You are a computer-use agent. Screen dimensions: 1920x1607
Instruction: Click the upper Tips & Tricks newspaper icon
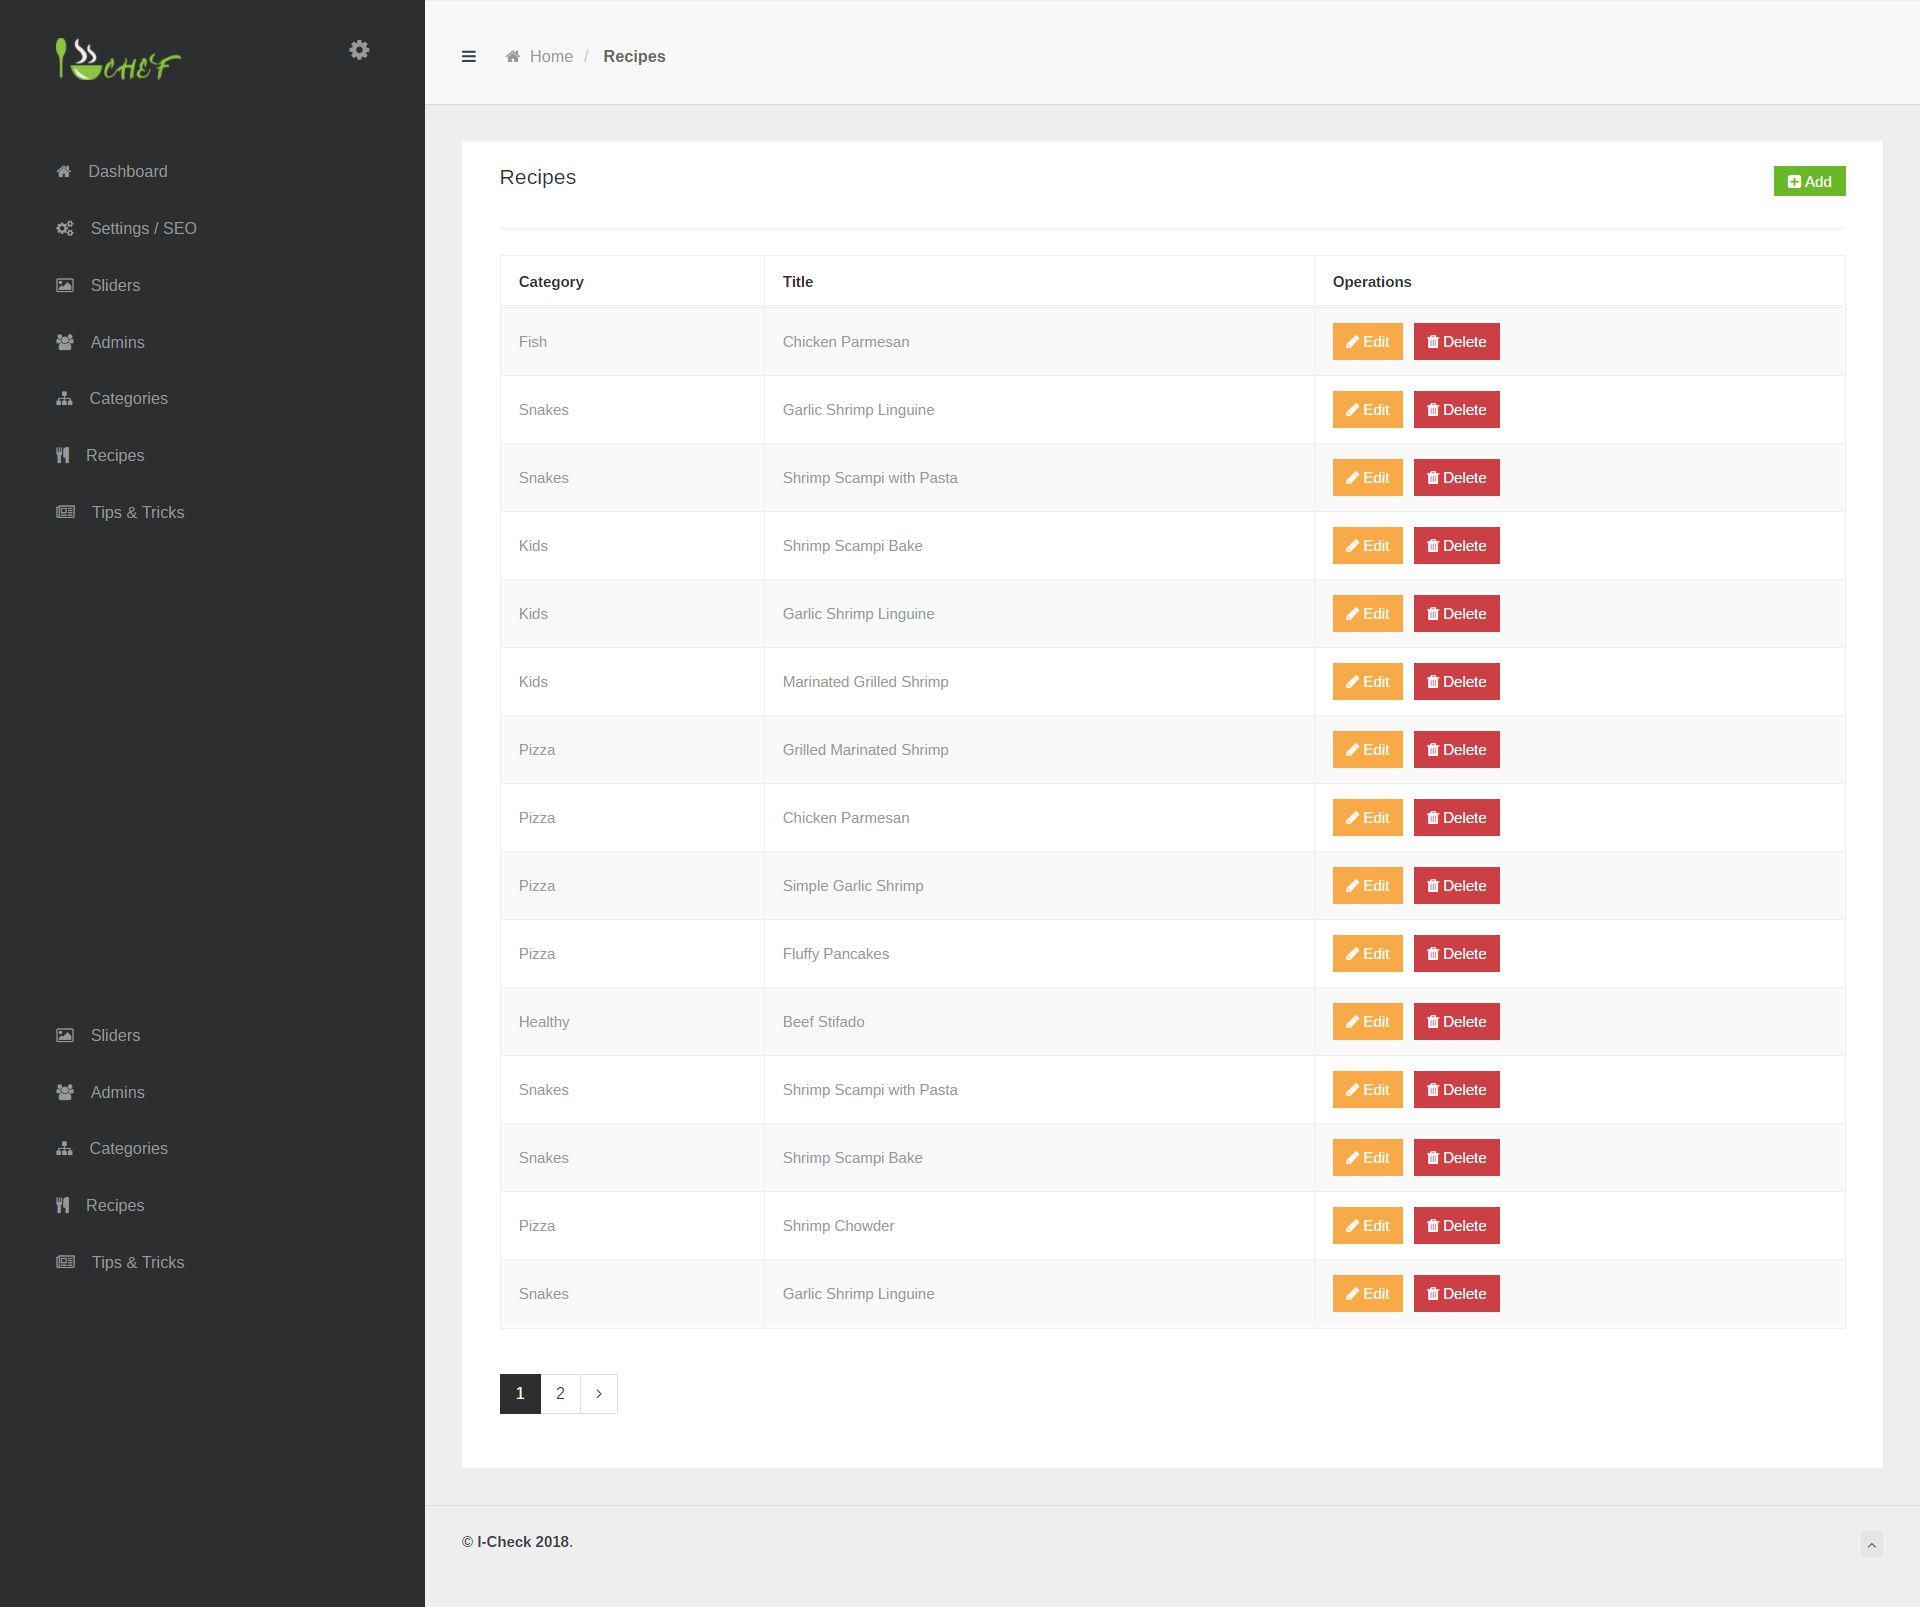click(65, 512)
